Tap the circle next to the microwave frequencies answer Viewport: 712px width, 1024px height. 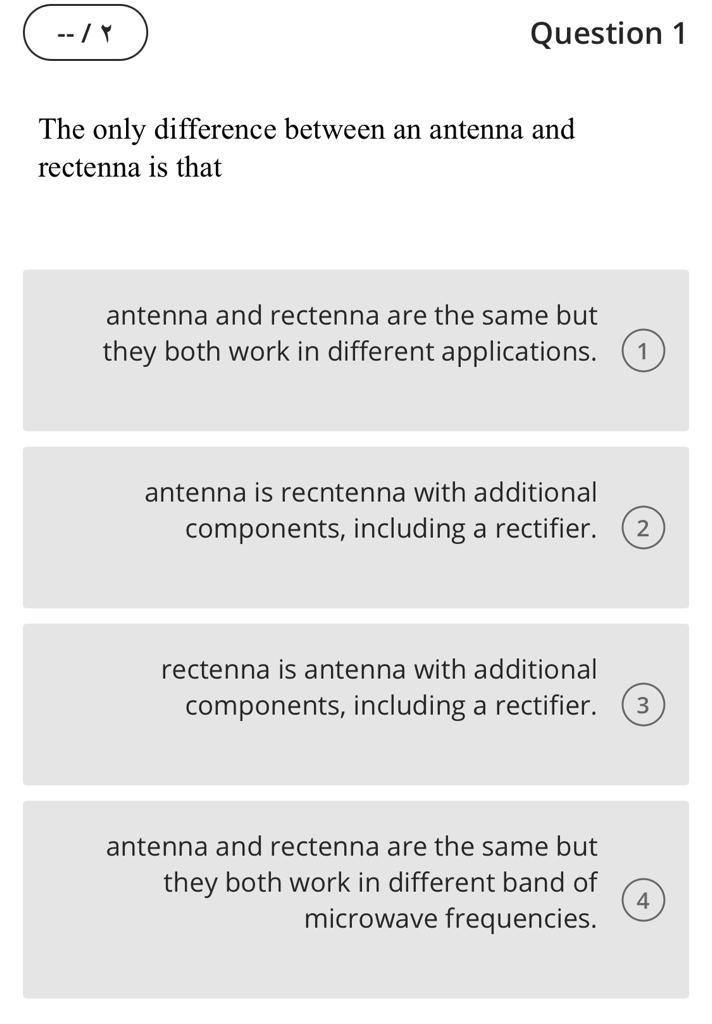(643, 898)
